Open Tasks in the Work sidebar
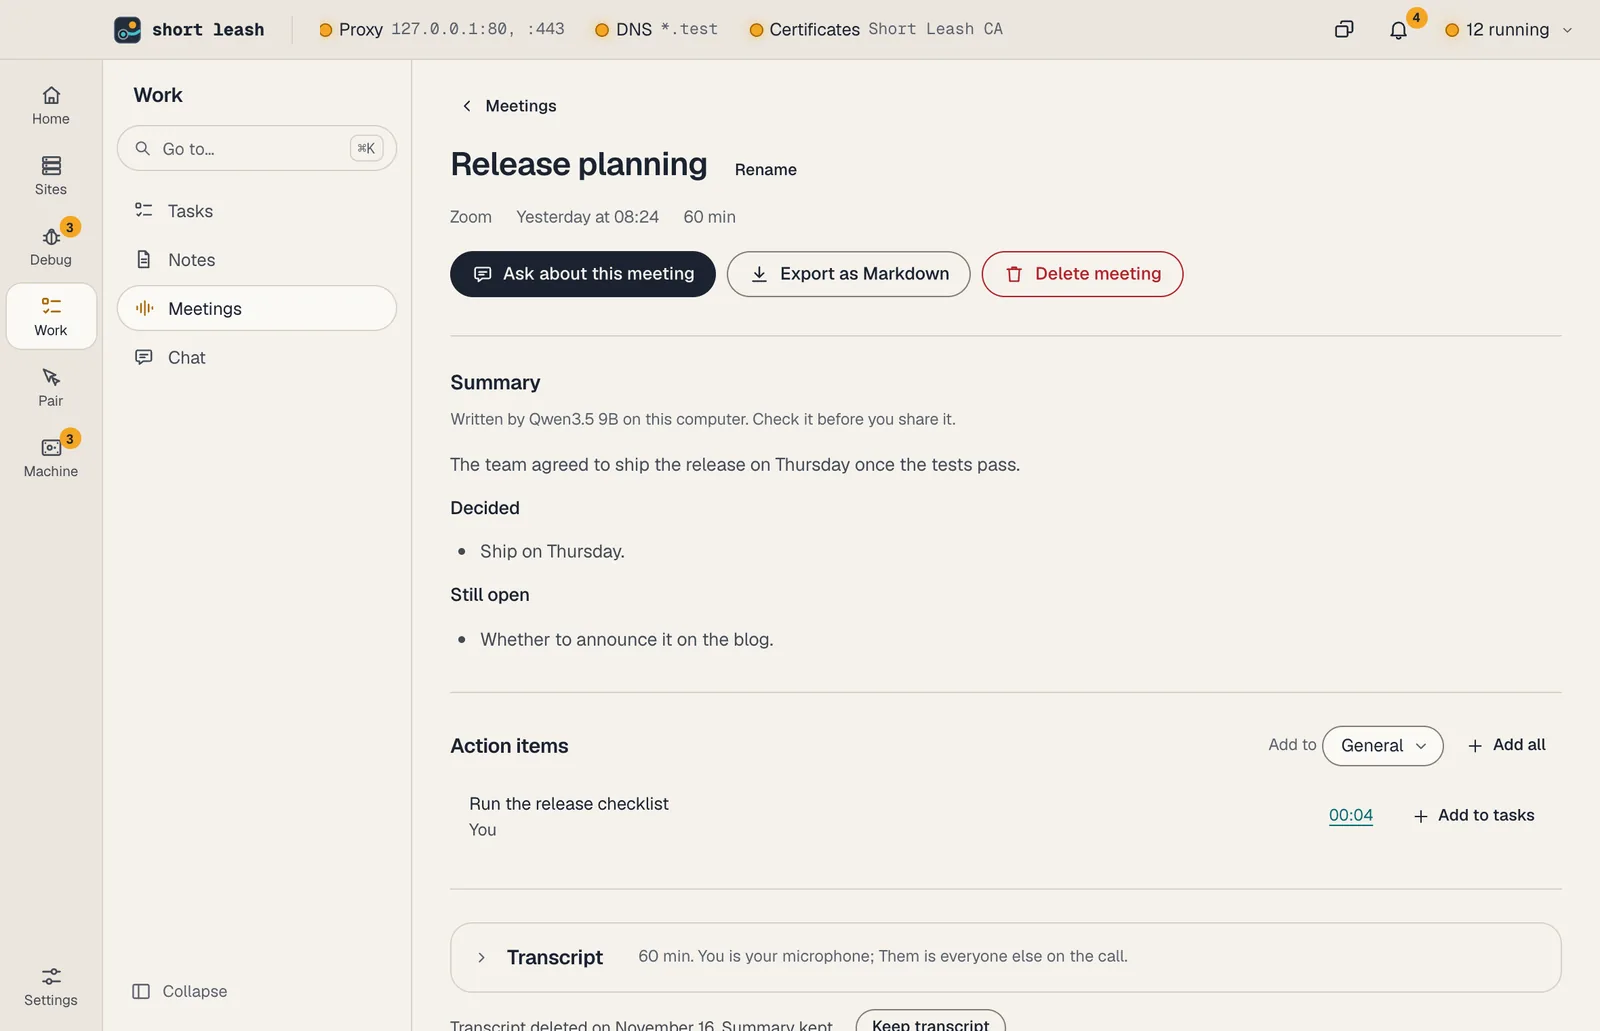 coord(257,211)
